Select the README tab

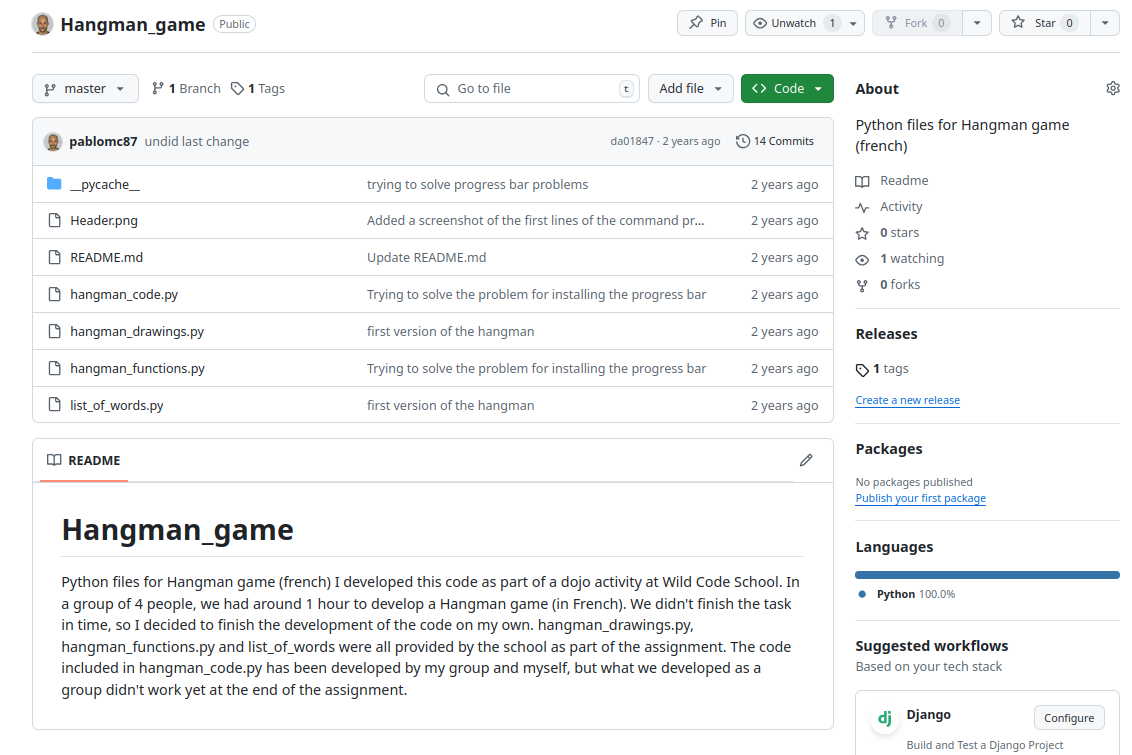[x=84, y=461]
